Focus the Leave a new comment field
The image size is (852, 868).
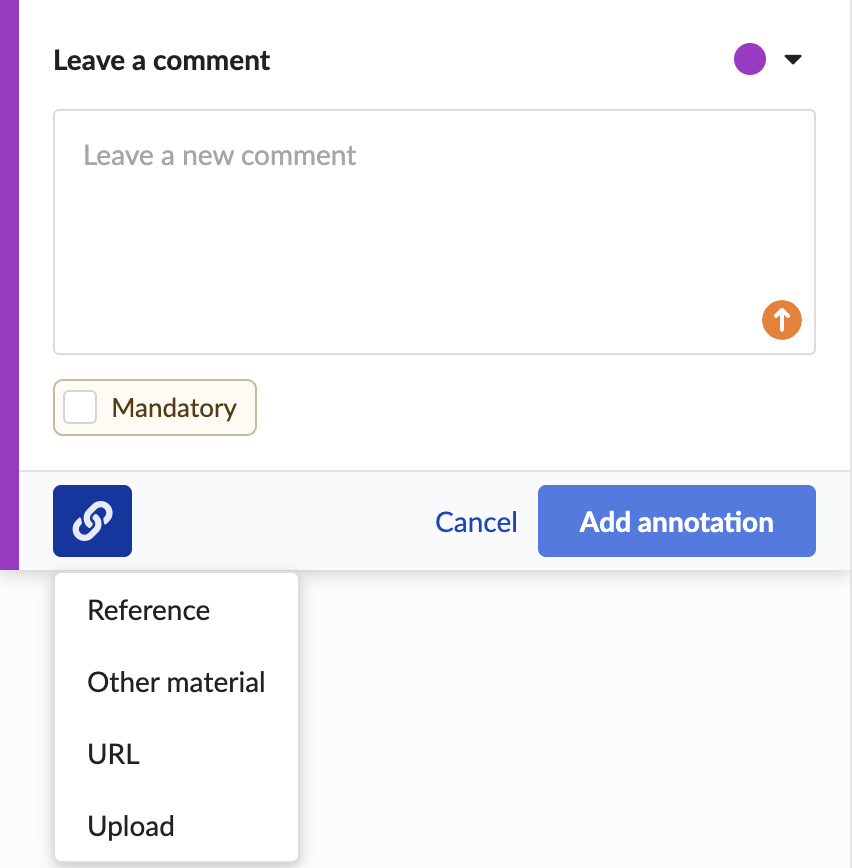pos(434,232)
